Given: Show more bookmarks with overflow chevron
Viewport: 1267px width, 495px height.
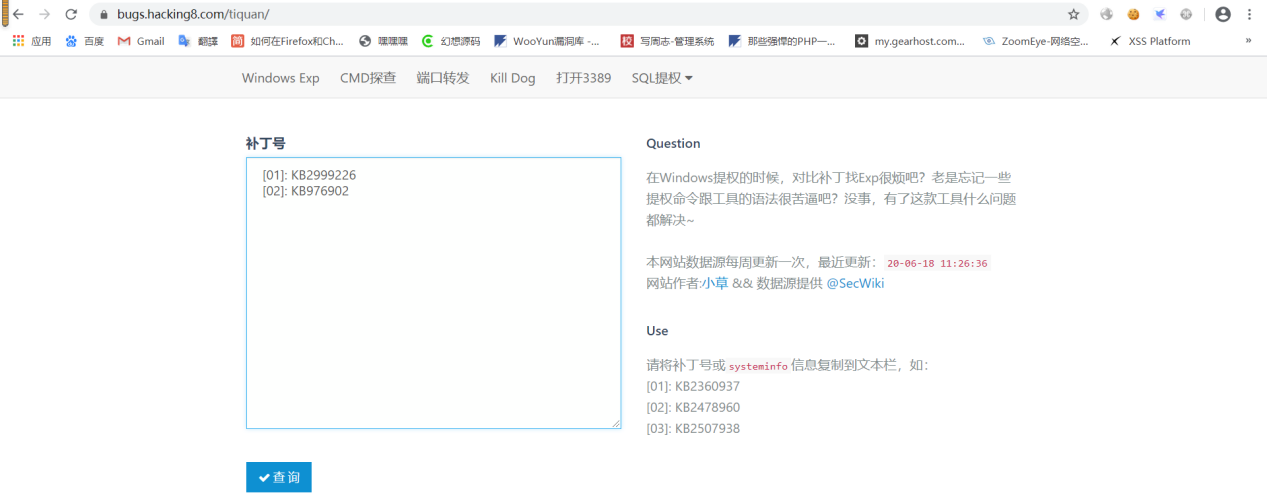Looking at the screenshot, I should coord(1248,41).
